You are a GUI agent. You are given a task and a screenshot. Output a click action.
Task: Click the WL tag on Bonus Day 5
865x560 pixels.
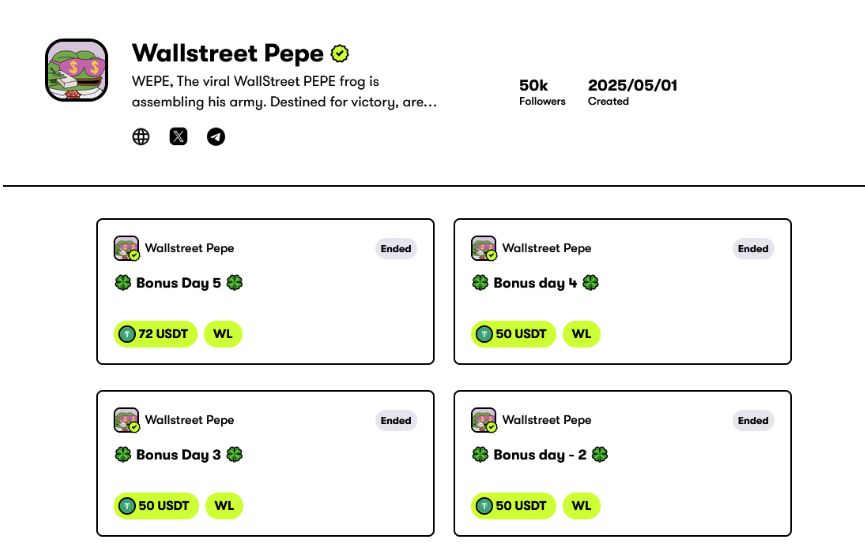point(223,334)
